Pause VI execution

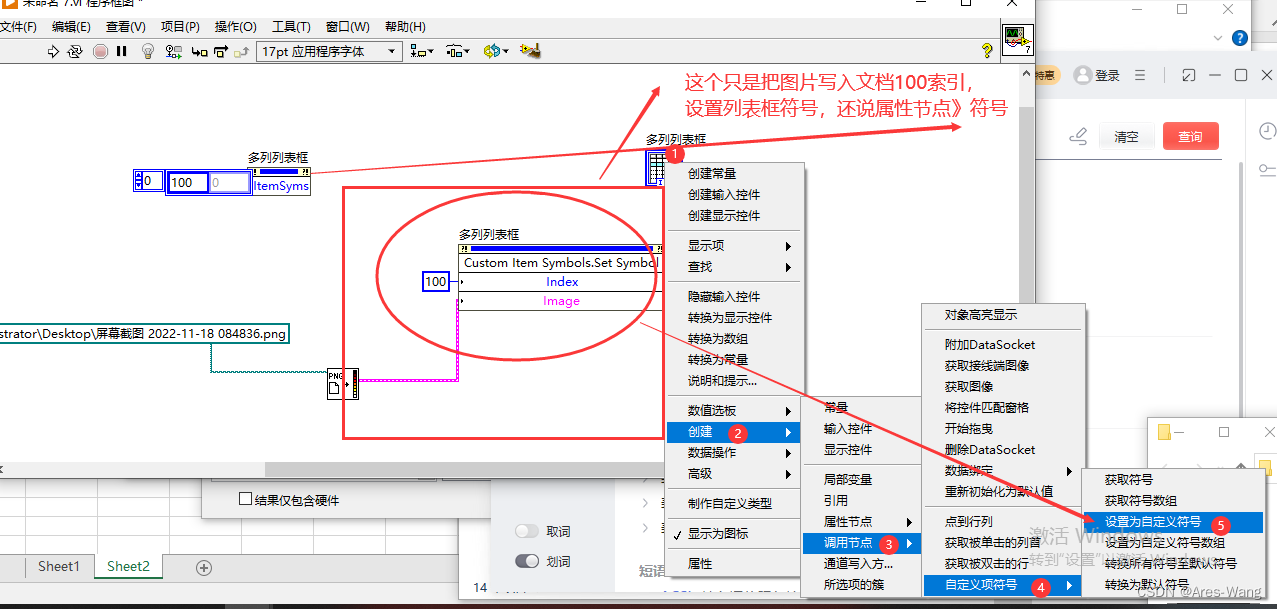[122, 49]
